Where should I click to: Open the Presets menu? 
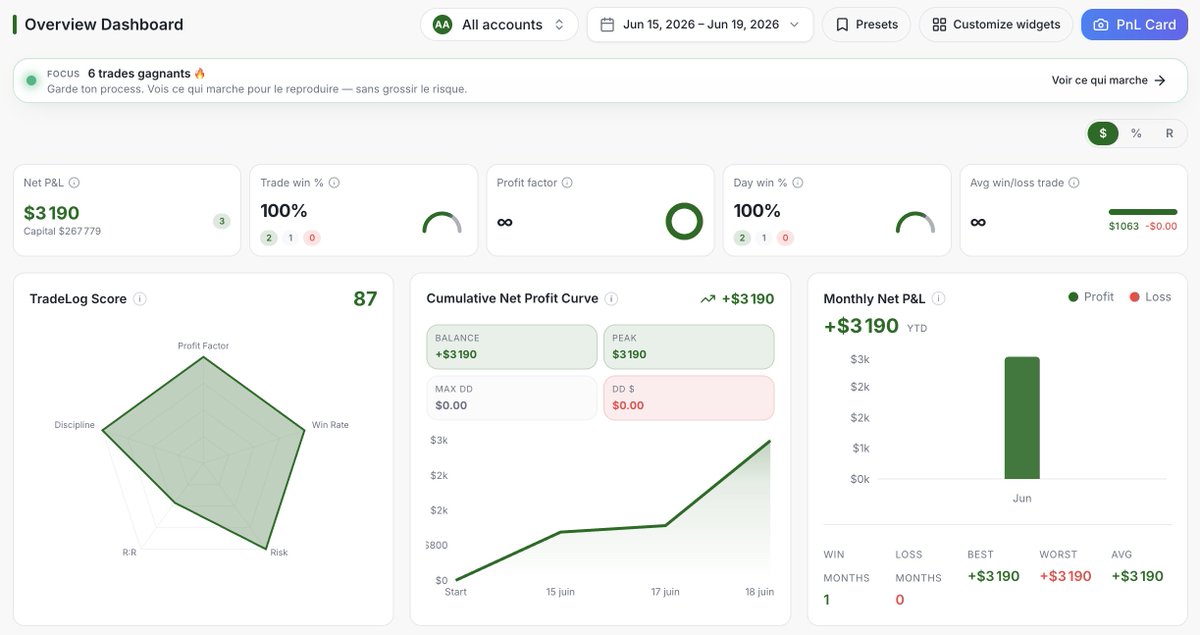tap(866, 24)
